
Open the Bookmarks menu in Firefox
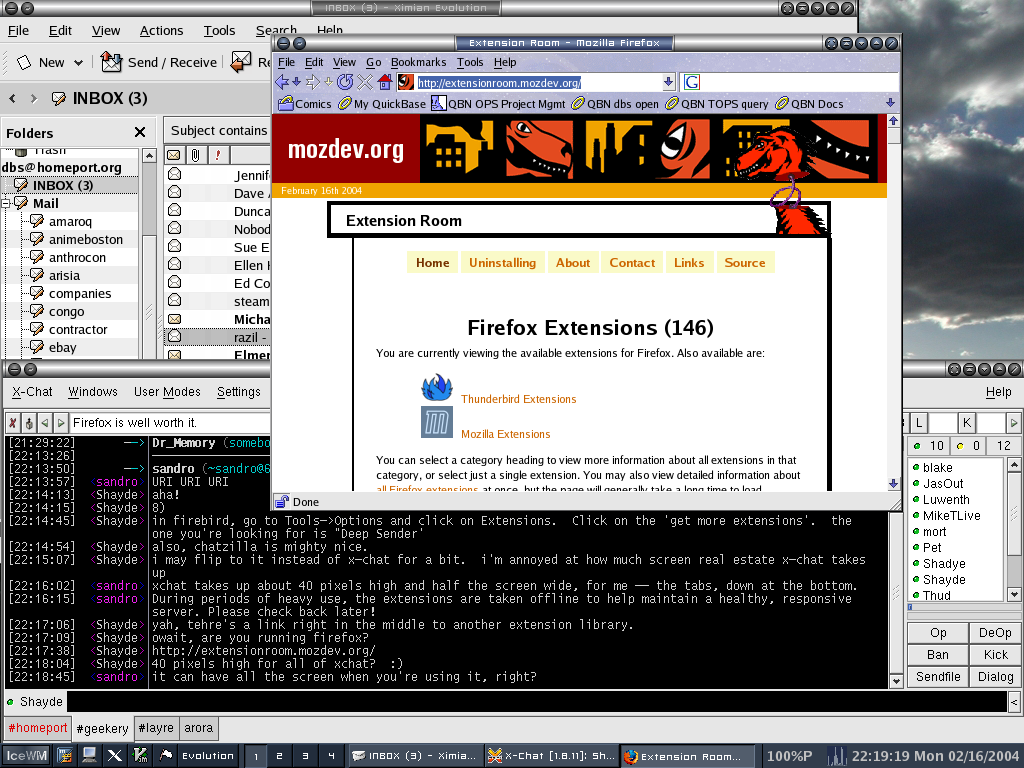419,62
